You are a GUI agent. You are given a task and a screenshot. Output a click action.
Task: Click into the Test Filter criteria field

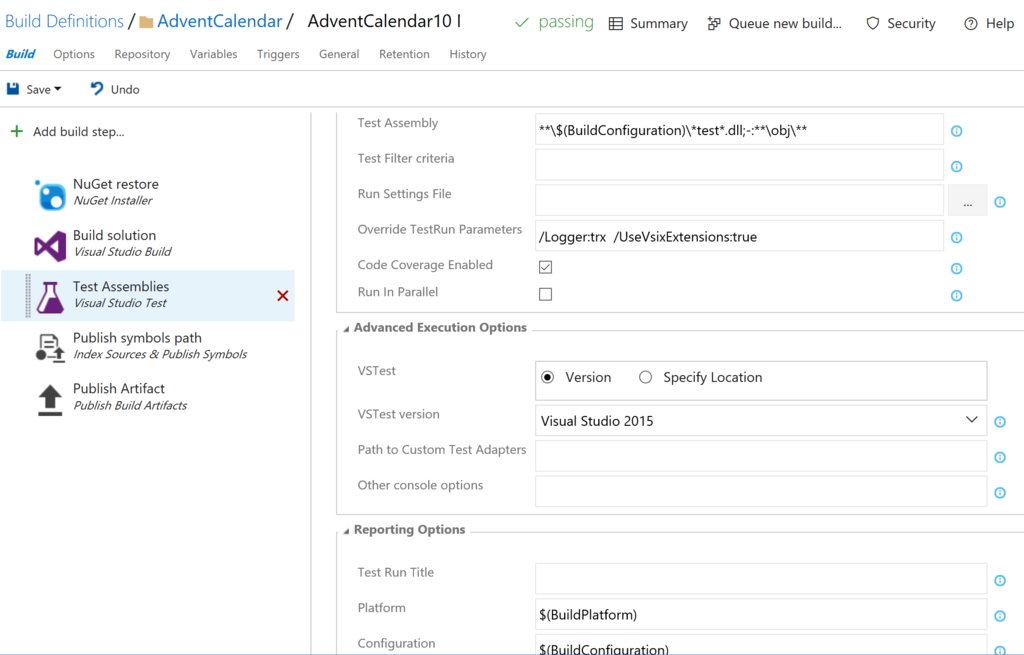click(x=739, y=165)
